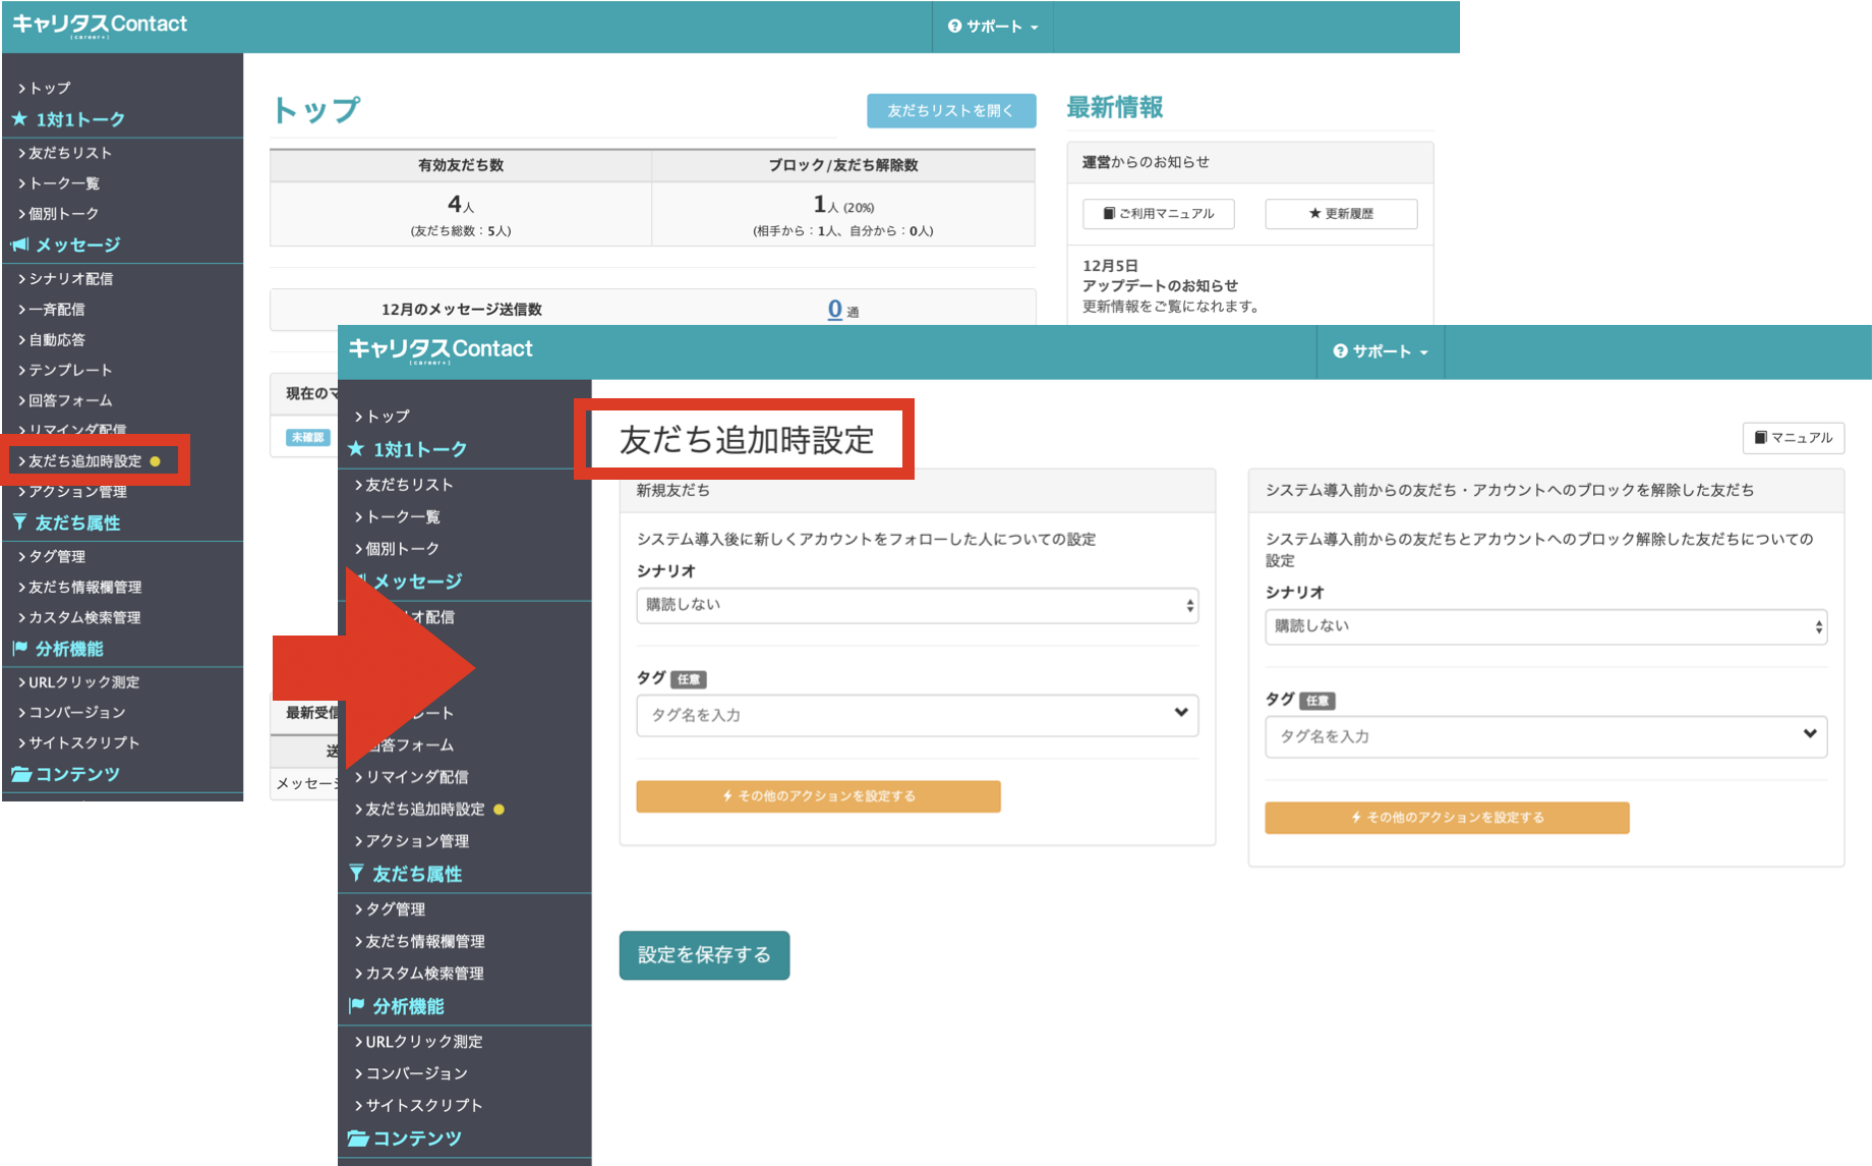This screenshot has width=1872, height=1166.
Task: Click flag icon beside 分析機能 in front sidebar
Action: [356, 1005]
